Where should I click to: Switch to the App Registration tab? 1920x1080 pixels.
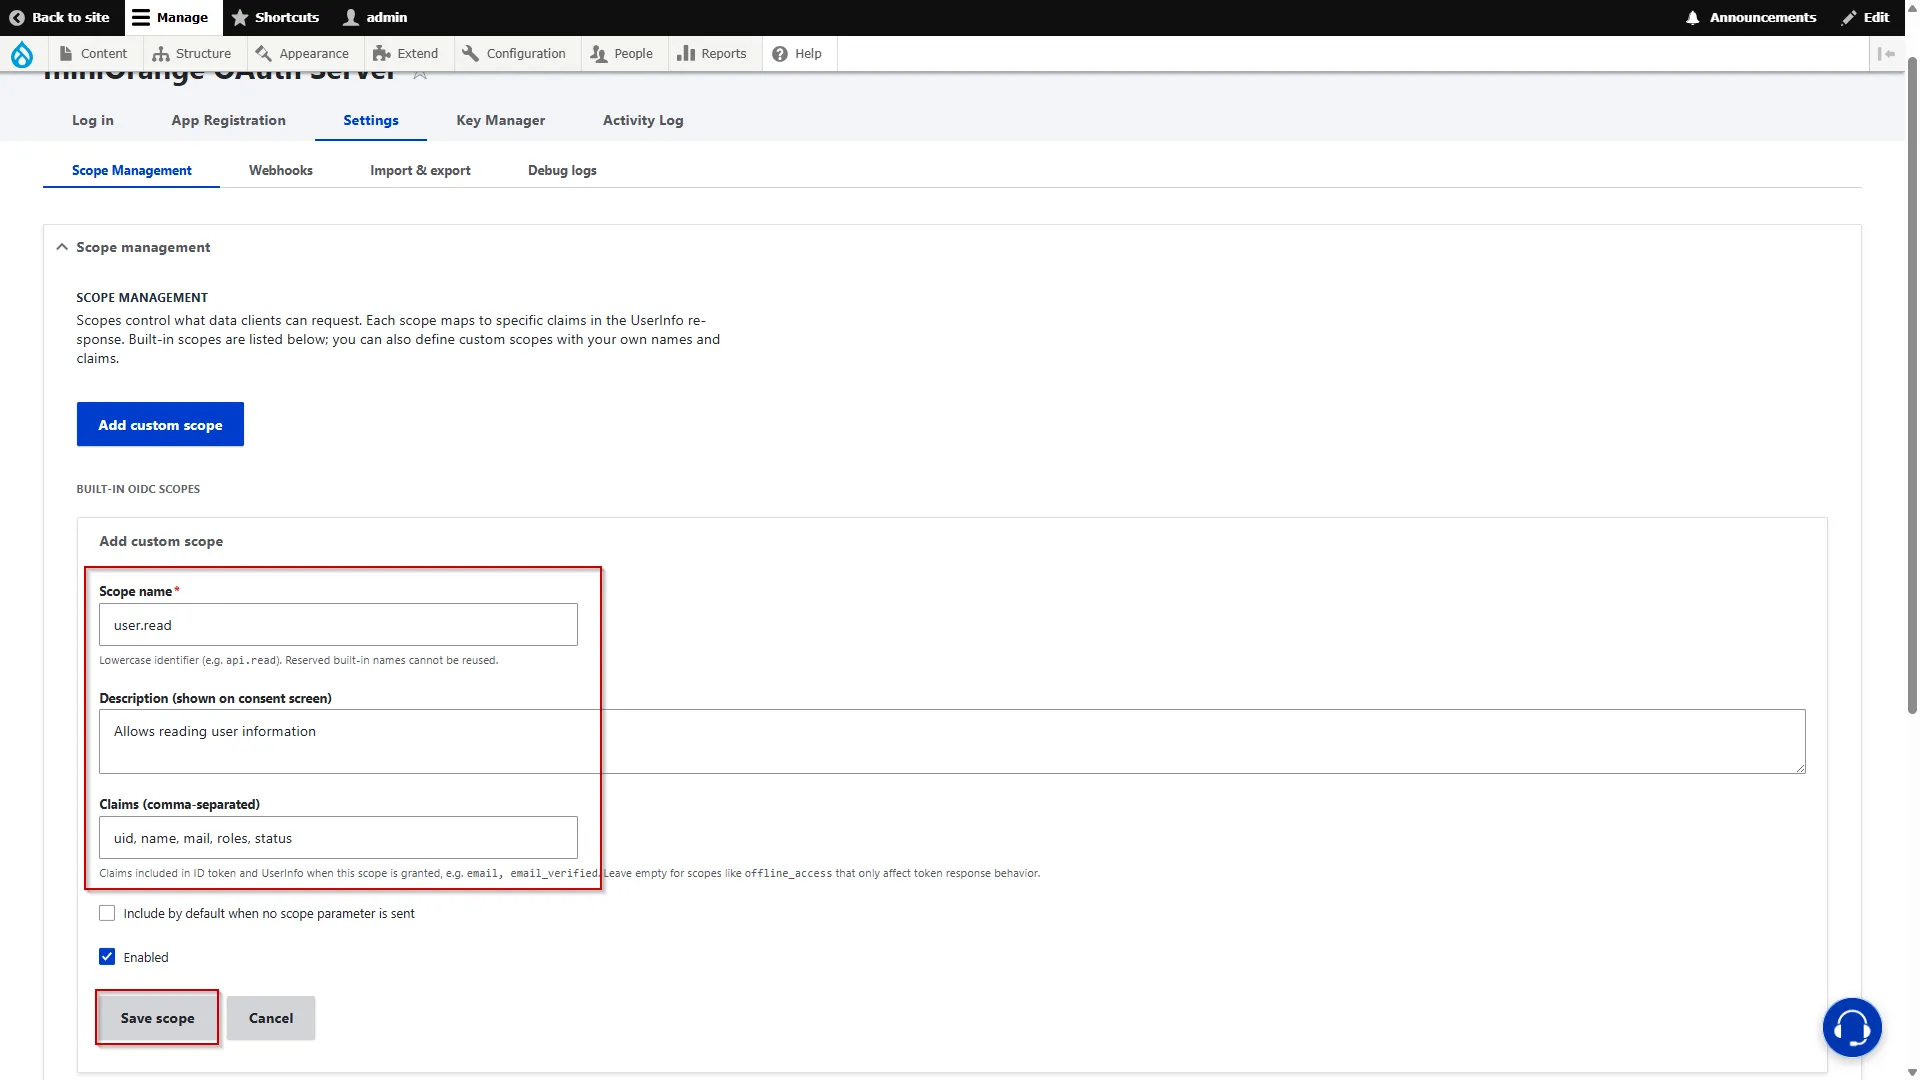(x=229, y=120)
